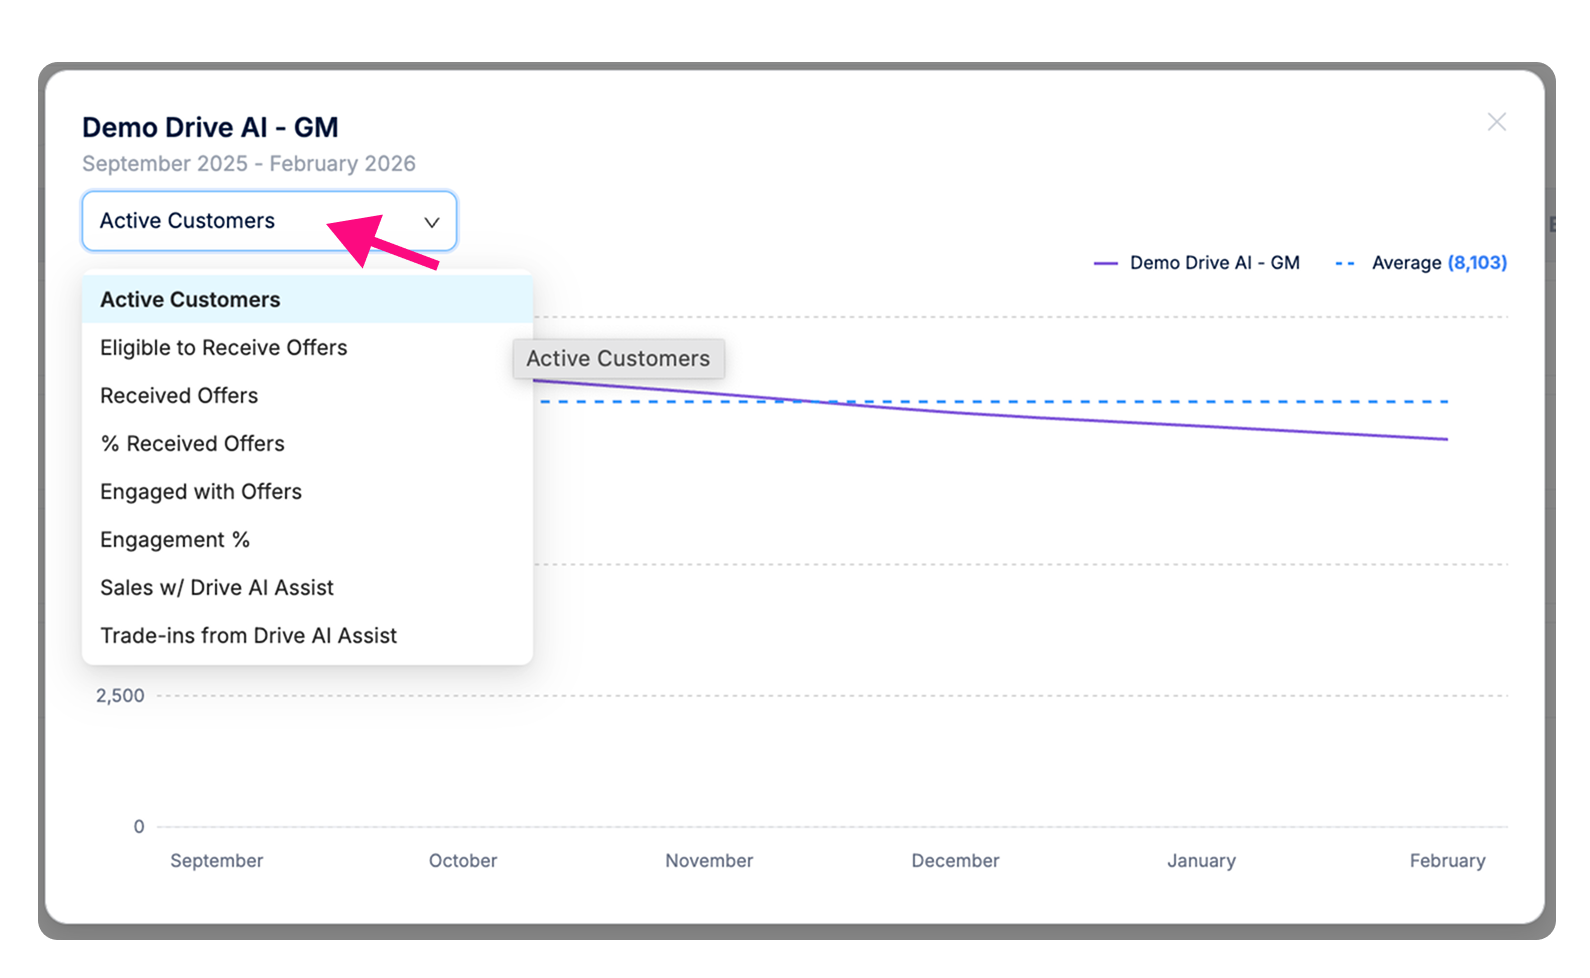Image resolution: width=1590 pixels, height=978 pixels.
Task: Select the Received Offers metric
Action: click(179, 396)
